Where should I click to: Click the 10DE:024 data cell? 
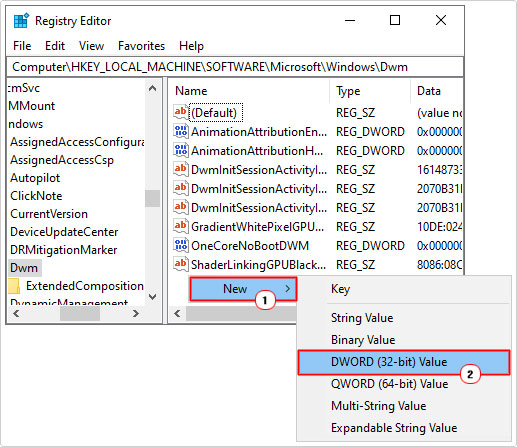click(439, 227)
